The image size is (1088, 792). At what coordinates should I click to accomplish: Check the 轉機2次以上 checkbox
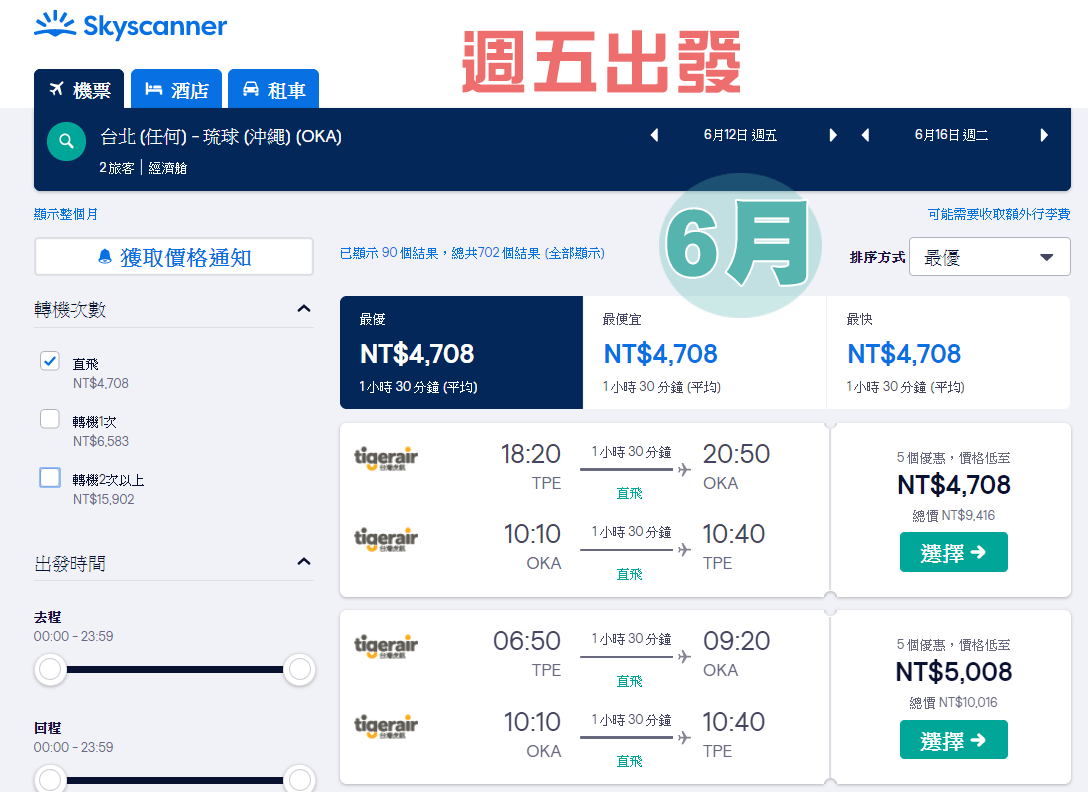click(x=50, y=478)
